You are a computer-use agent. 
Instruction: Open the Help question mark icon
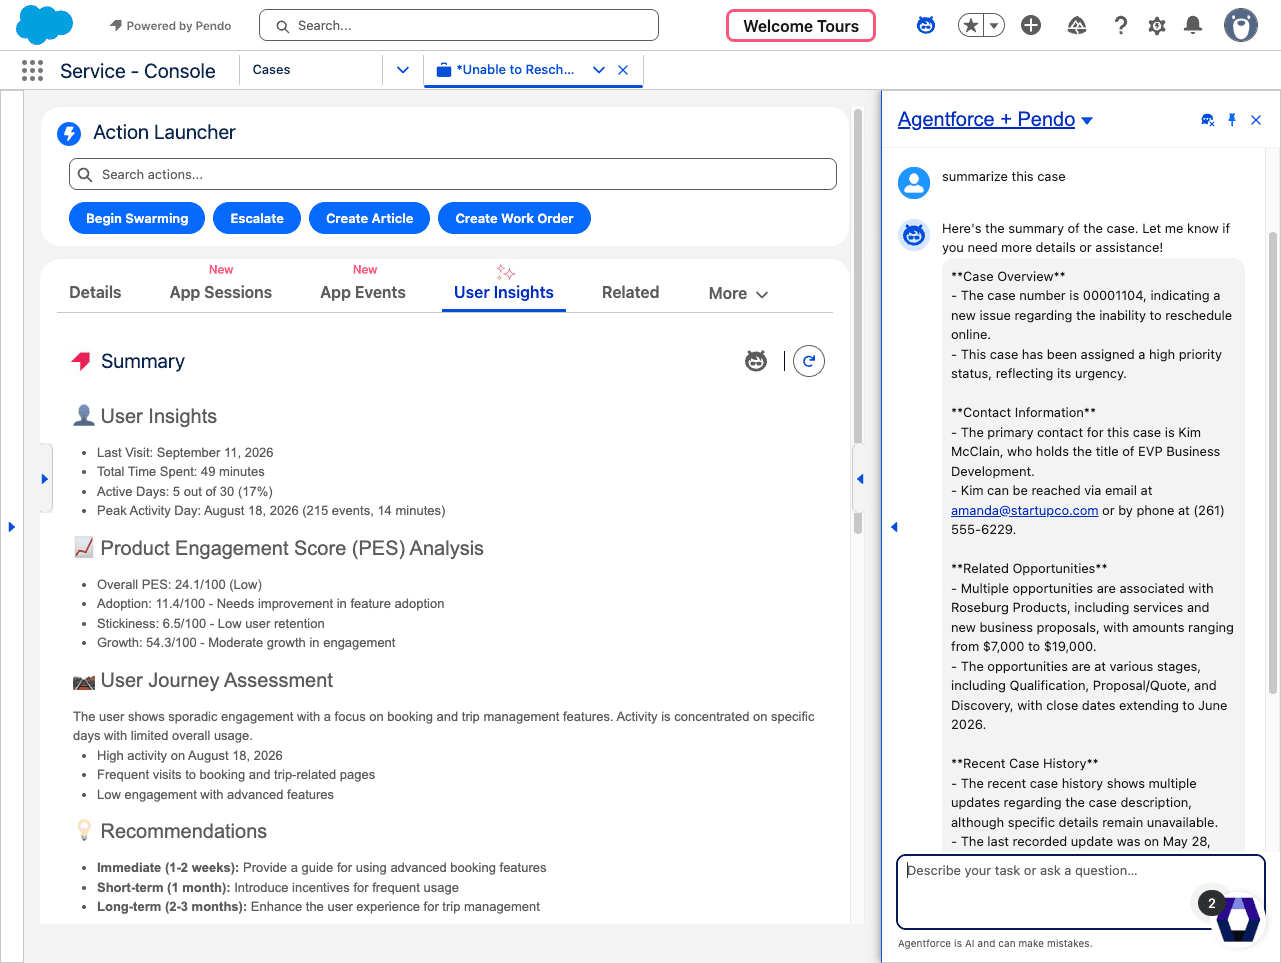(x=1121, y=25)
